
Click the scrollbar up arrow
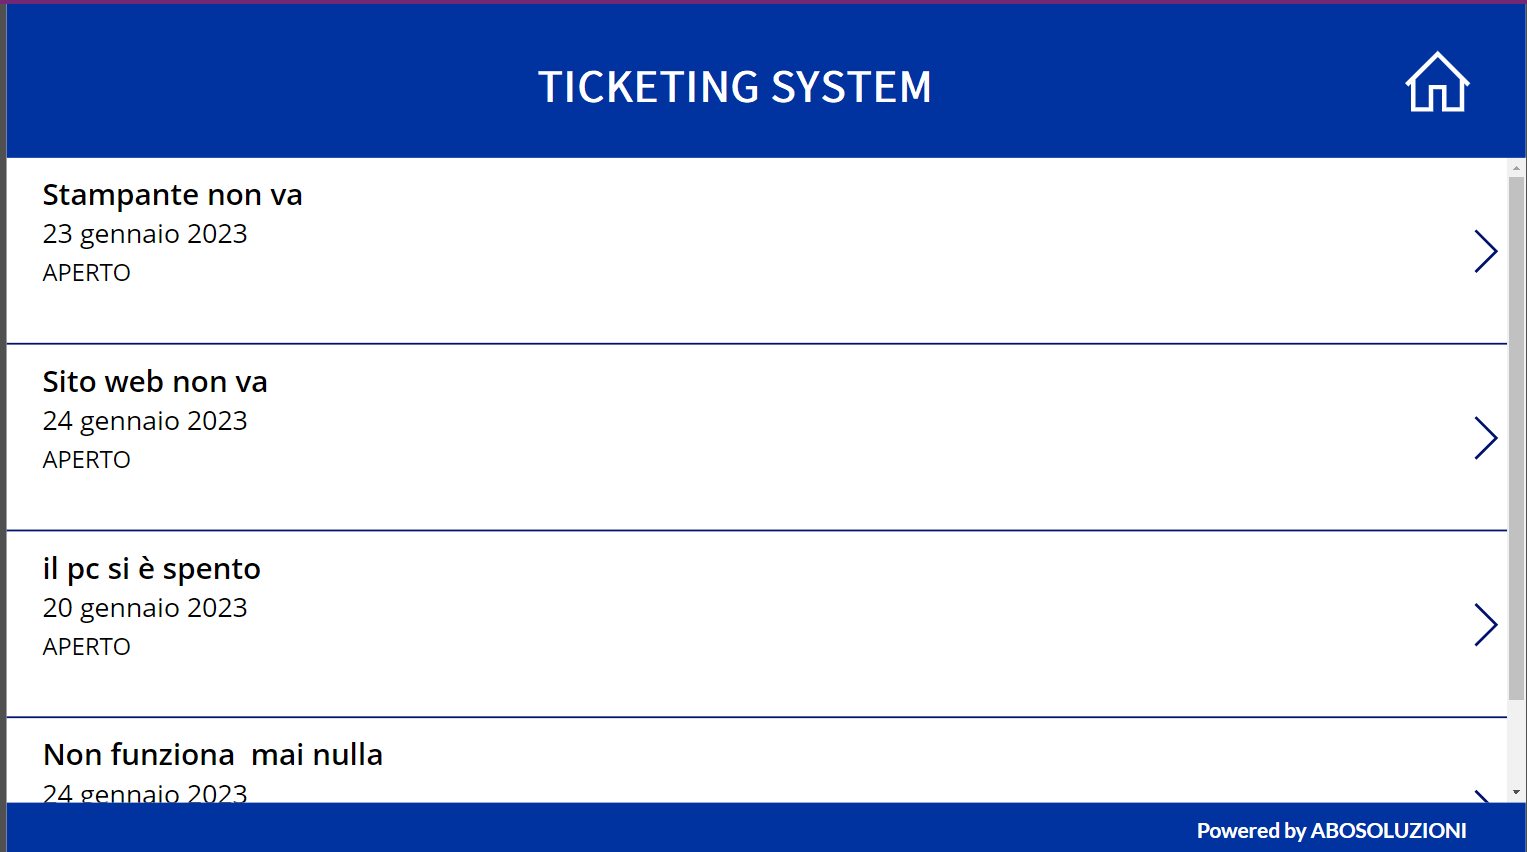click(x=1516, y=168)
